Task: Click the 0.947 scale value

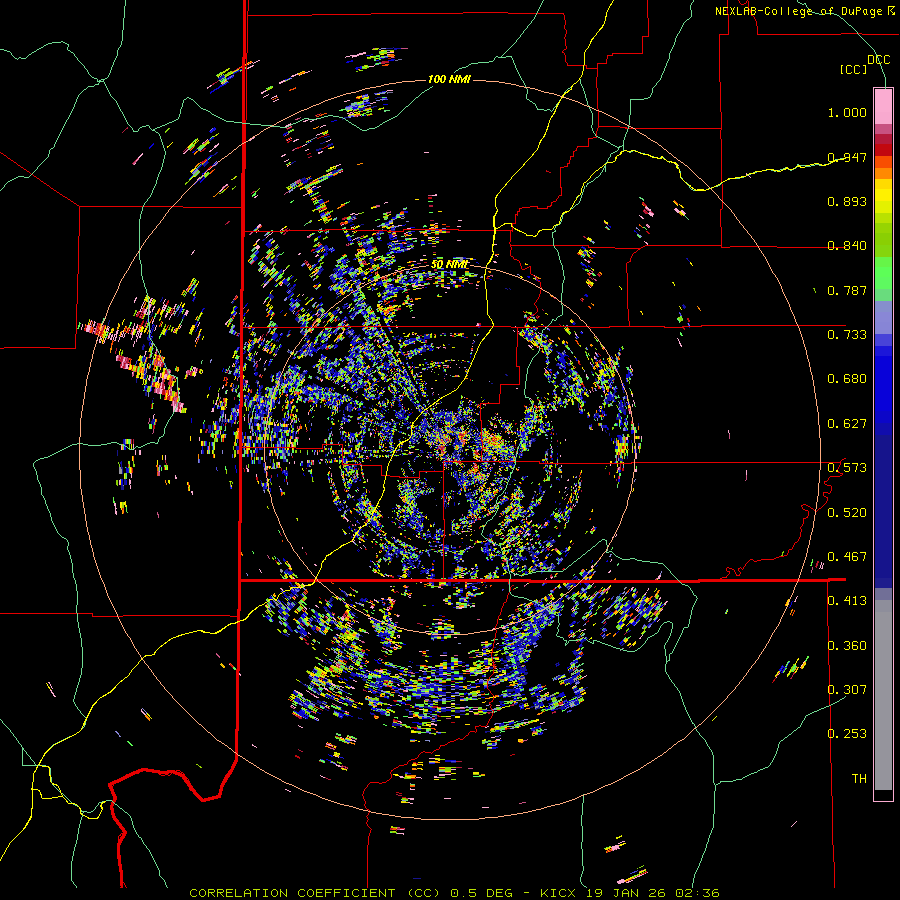Action: (847, 157)
